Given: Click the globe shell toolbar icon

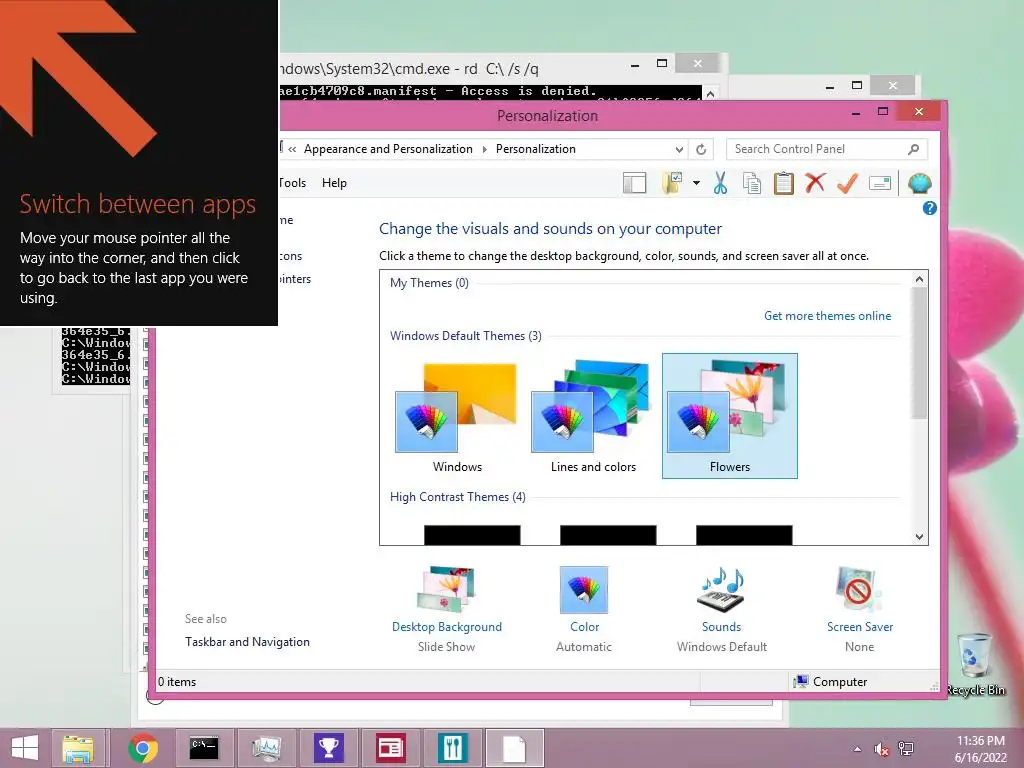Looking at the screenshot, I should coord(920,184).
